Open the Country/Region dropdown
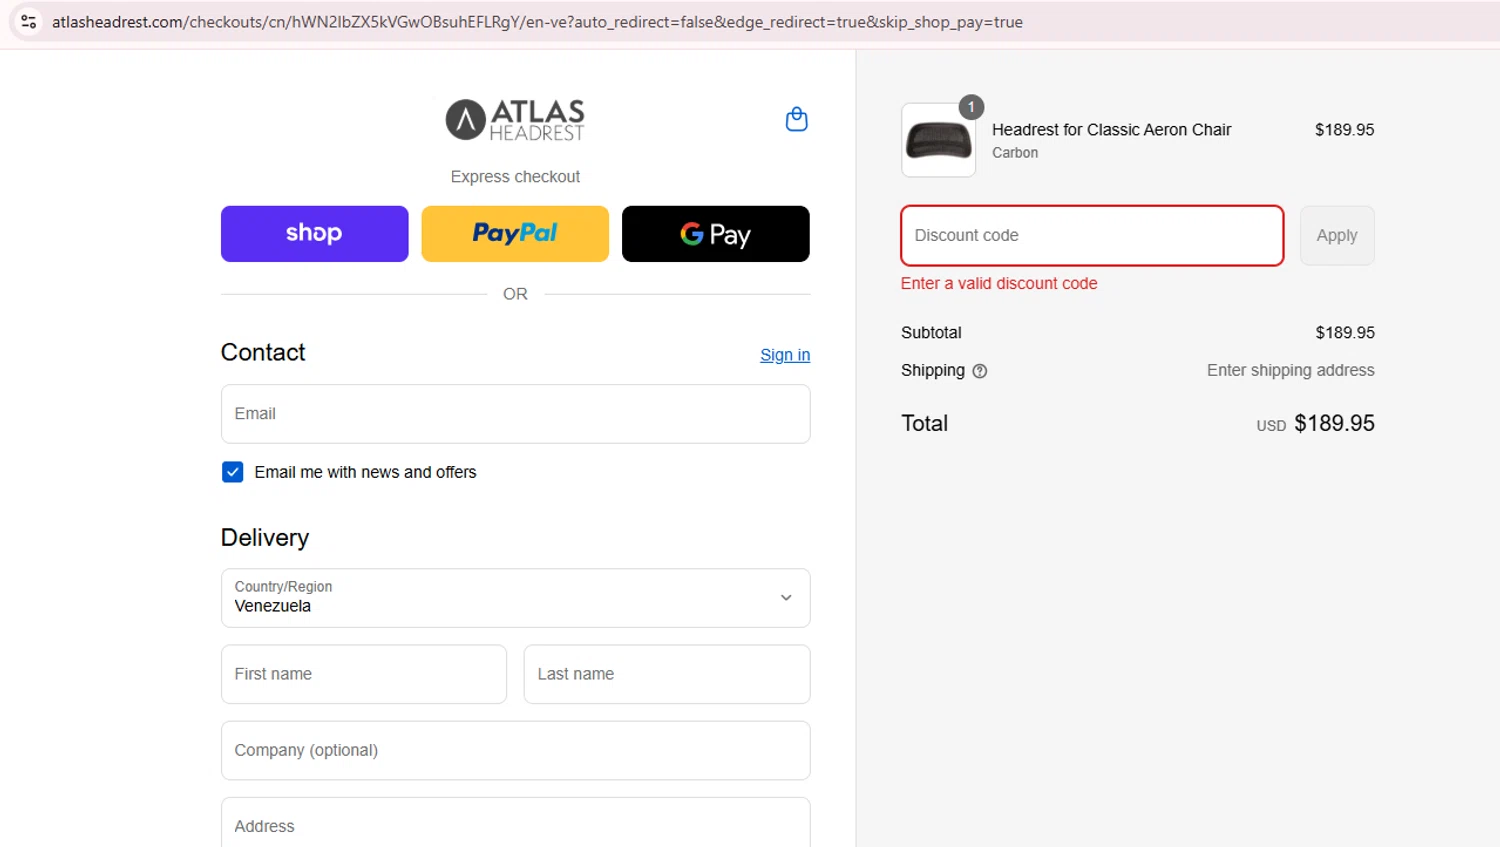Image resolution: width=1500 pixels, height=847 pixels. [515, 598]
